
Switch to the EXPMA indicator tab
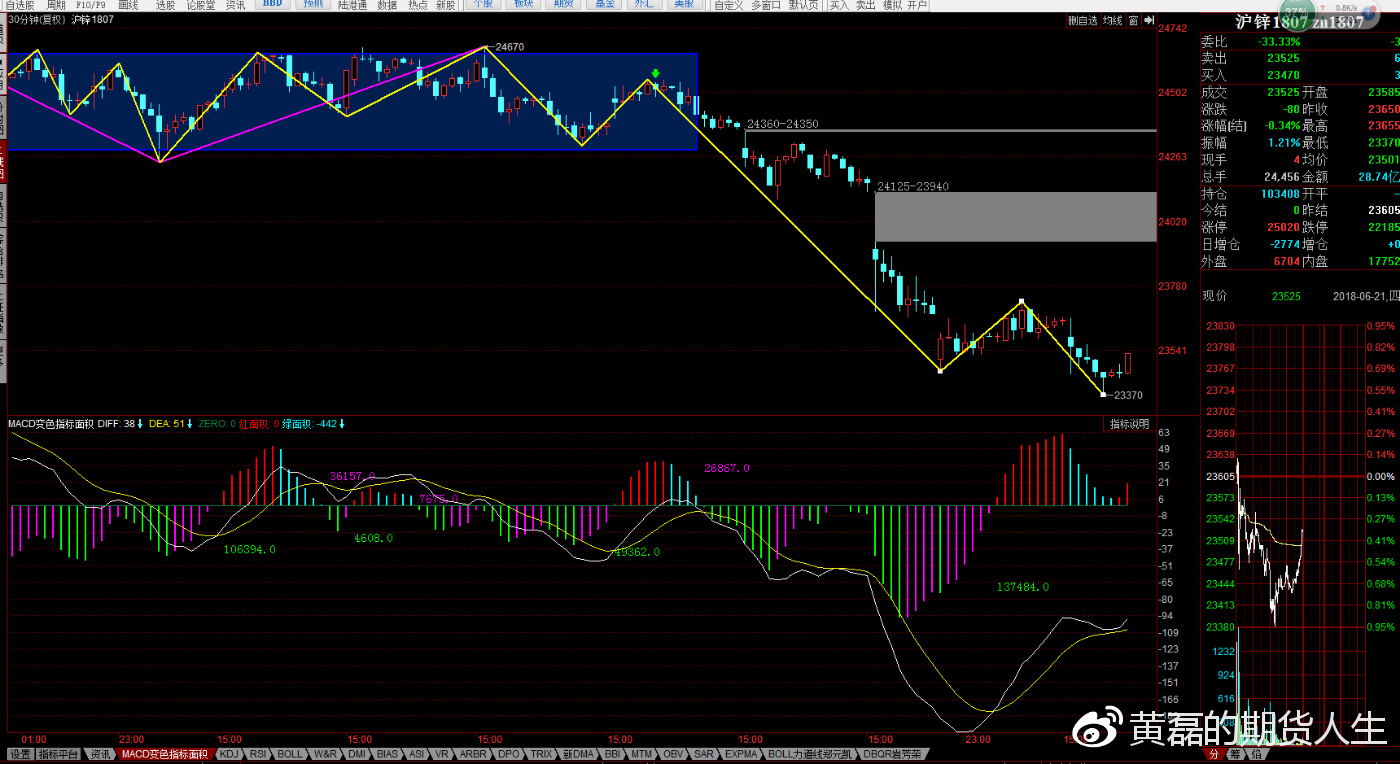tap(741, 754)
